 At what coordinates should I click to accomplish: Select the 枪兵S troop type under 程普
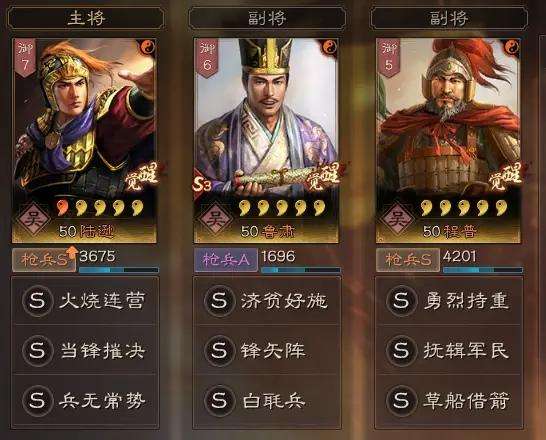click(x=408, y=260)
